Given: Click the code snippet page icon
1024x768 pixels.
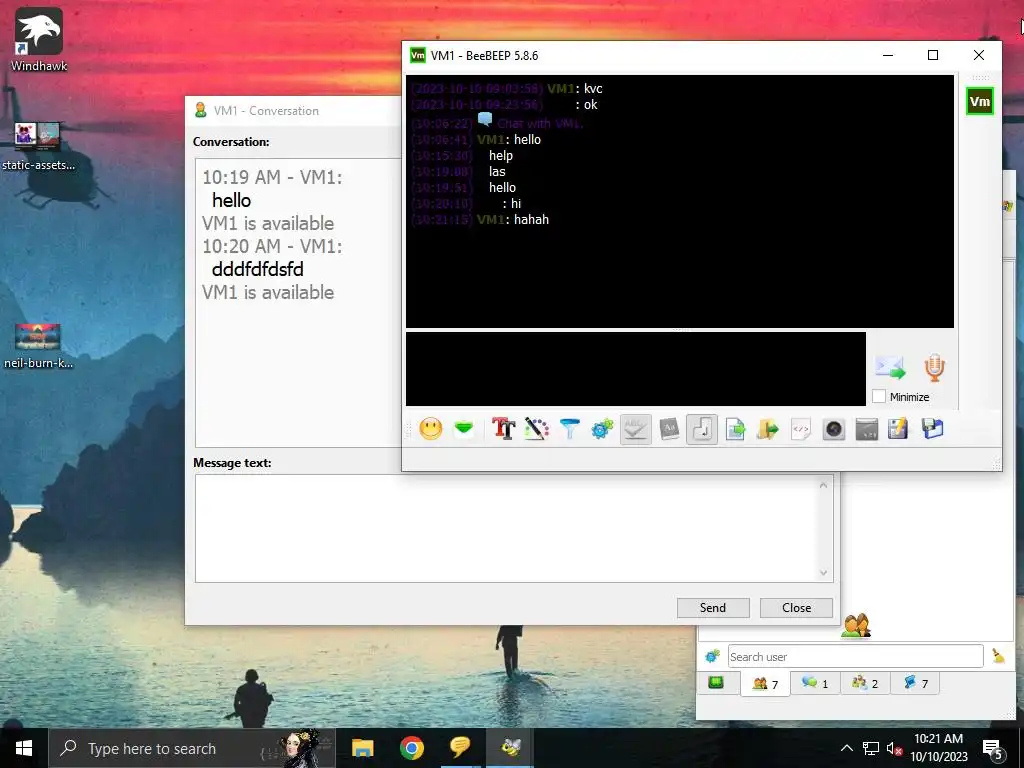Looking at the screenshot, I should coord(801,429).
